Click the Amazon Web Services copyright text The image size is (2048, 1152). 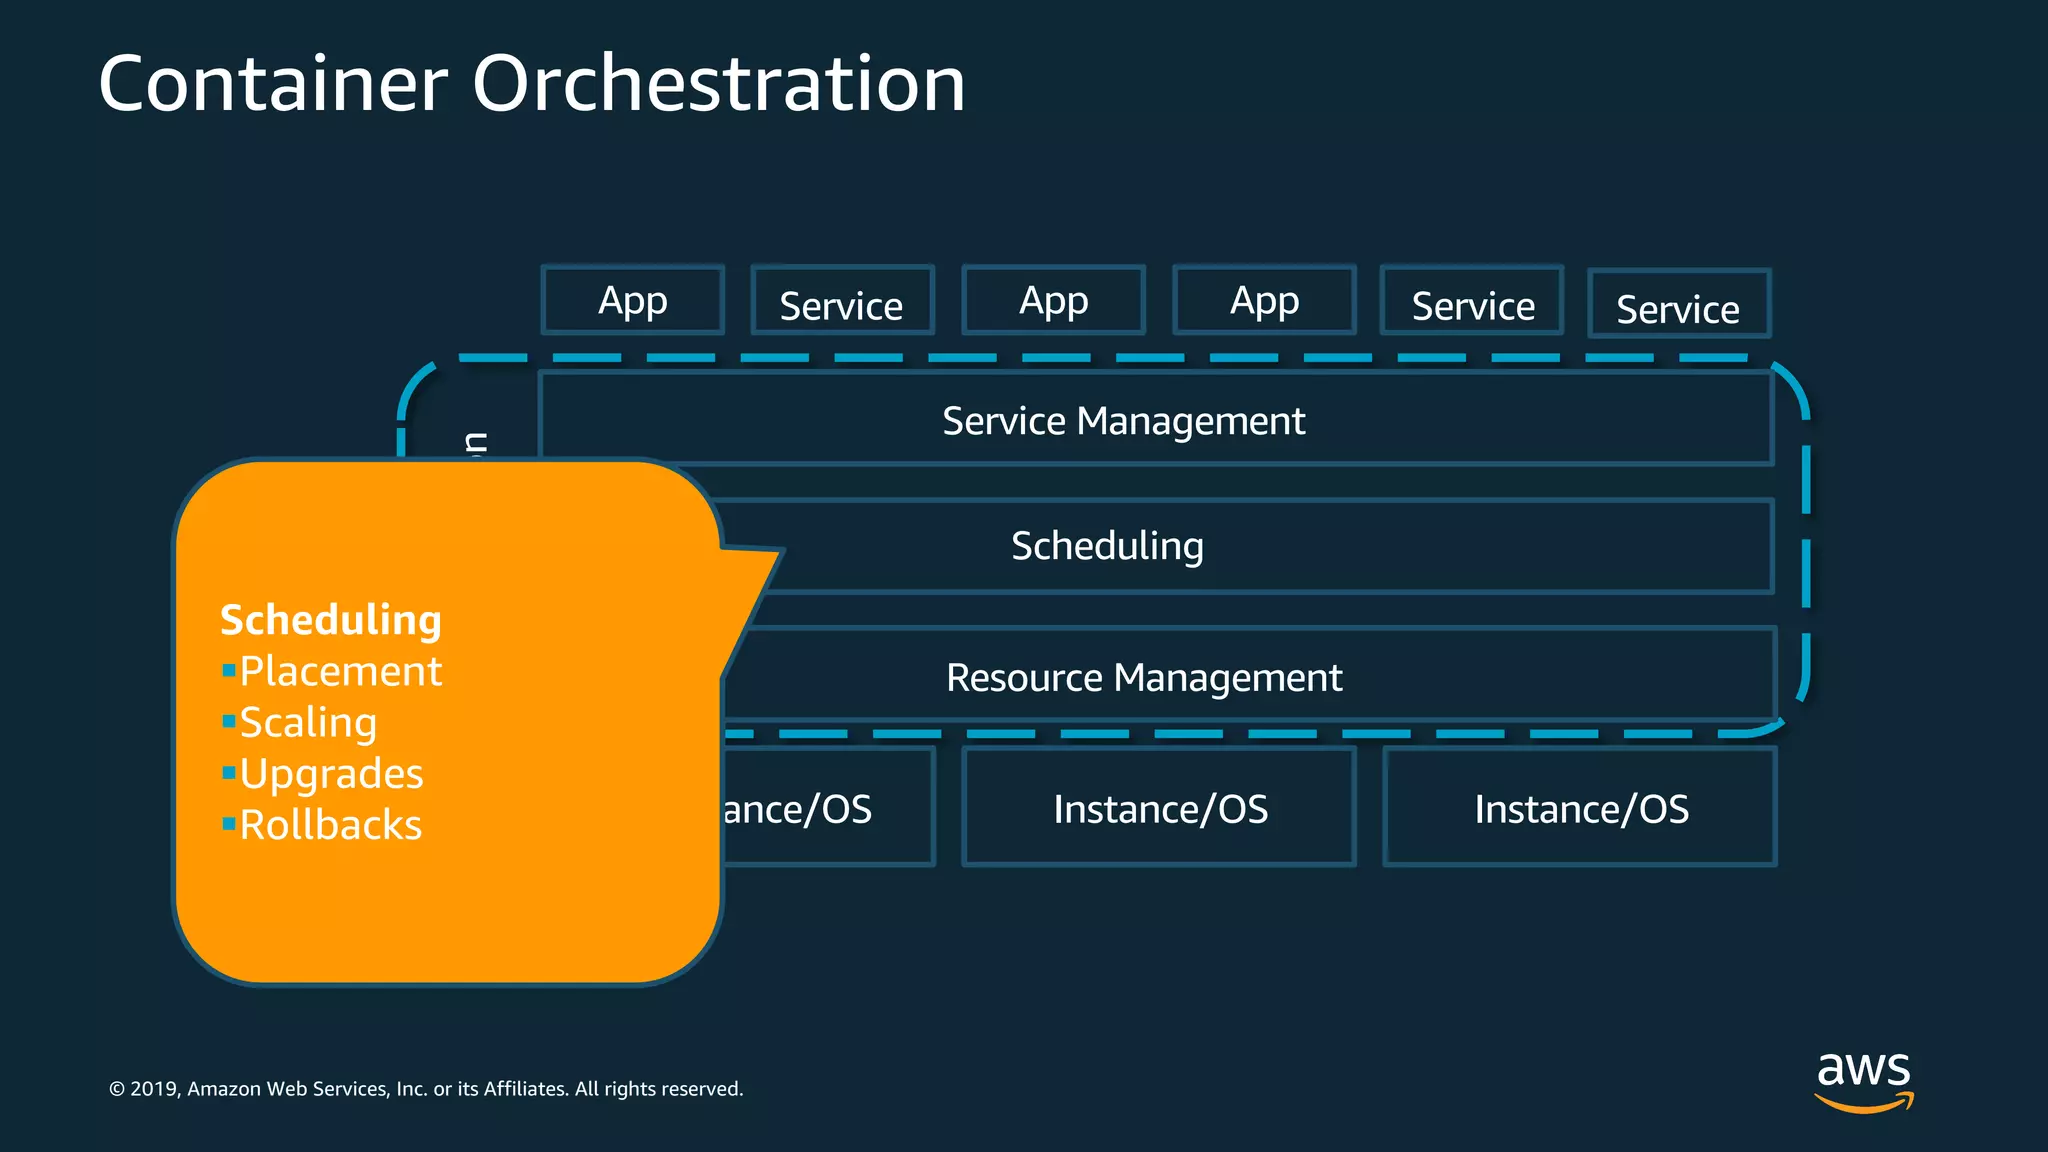(426, 1089)
